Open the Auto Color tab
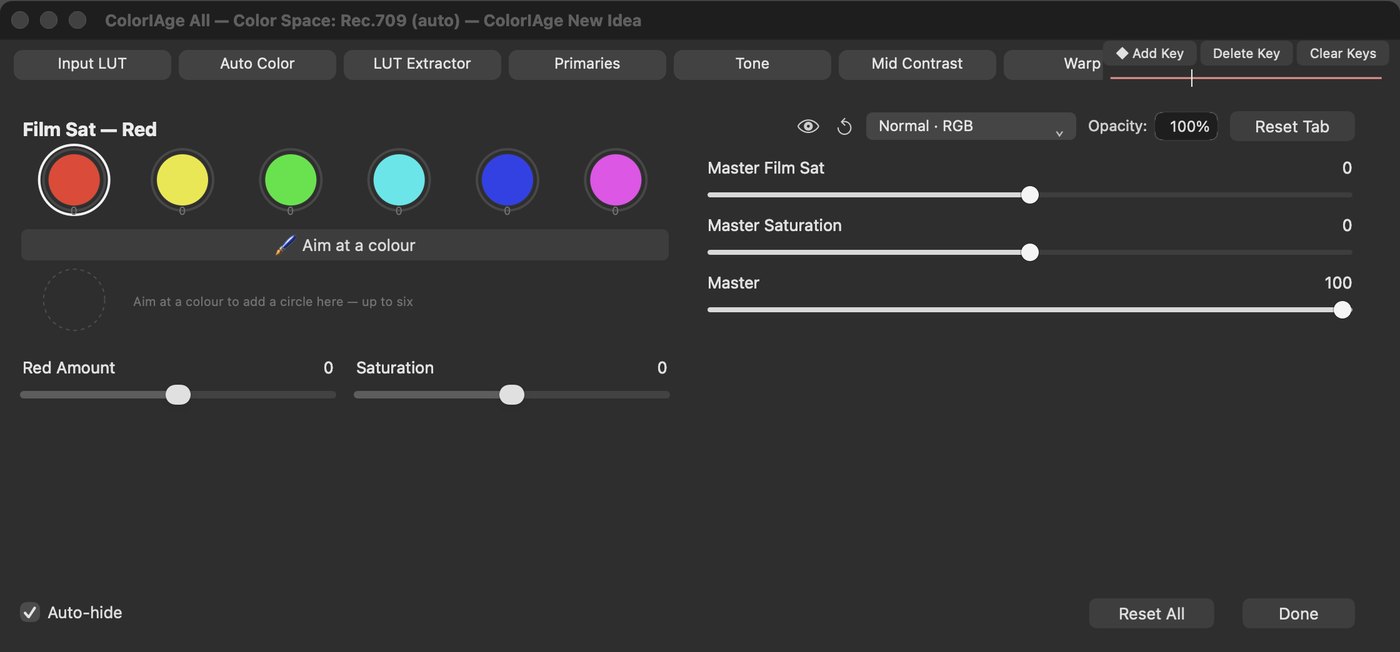The height and width of the screenshot is (652, 1400). 257,63
